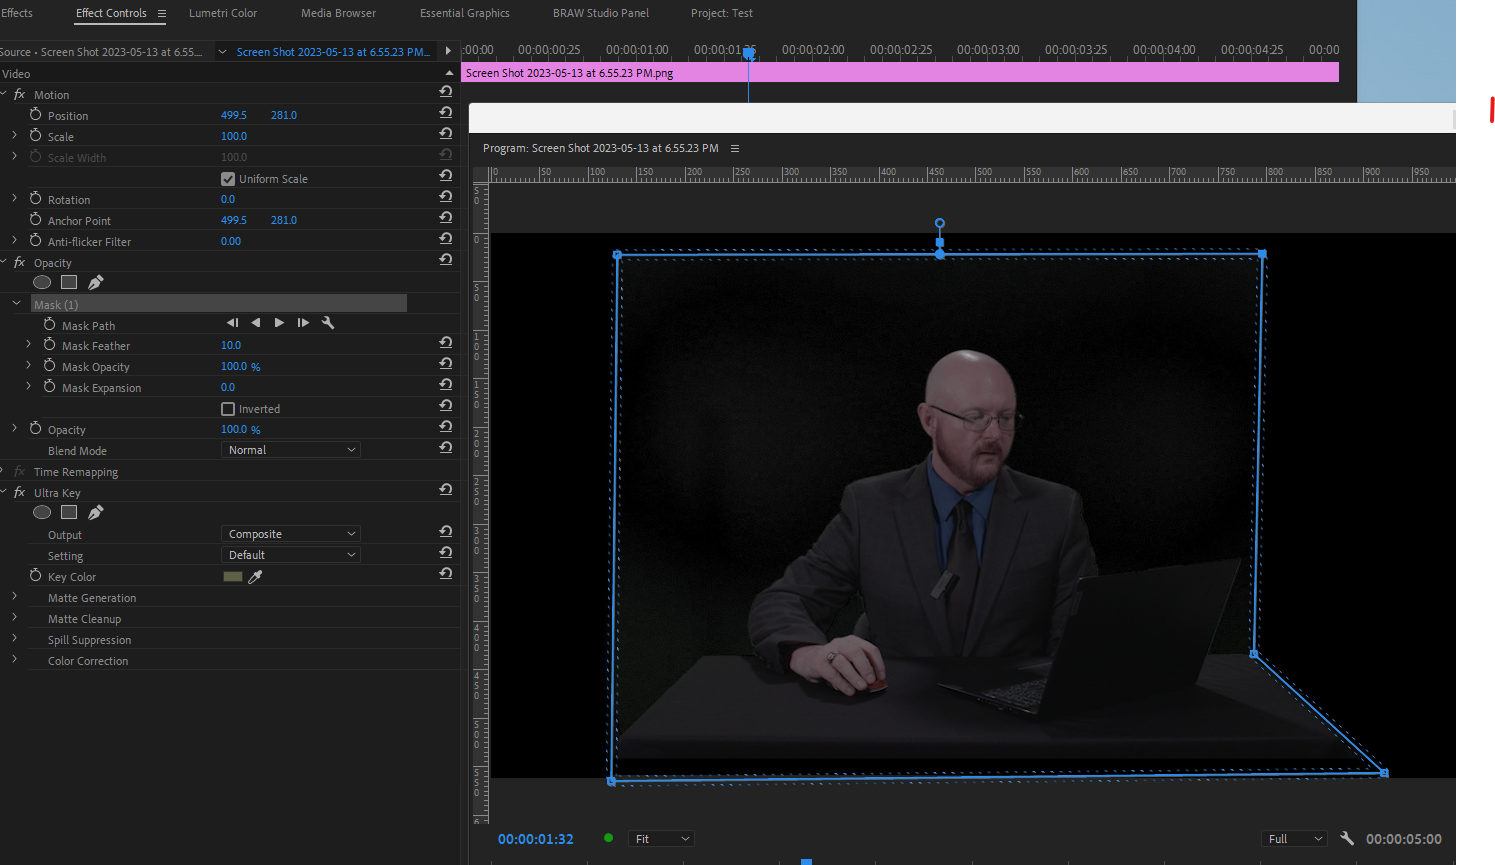The height and width of the screenshot is (865, 1495).
Task: Open the Essential Graphics panel tab
Action: [464, 13]
